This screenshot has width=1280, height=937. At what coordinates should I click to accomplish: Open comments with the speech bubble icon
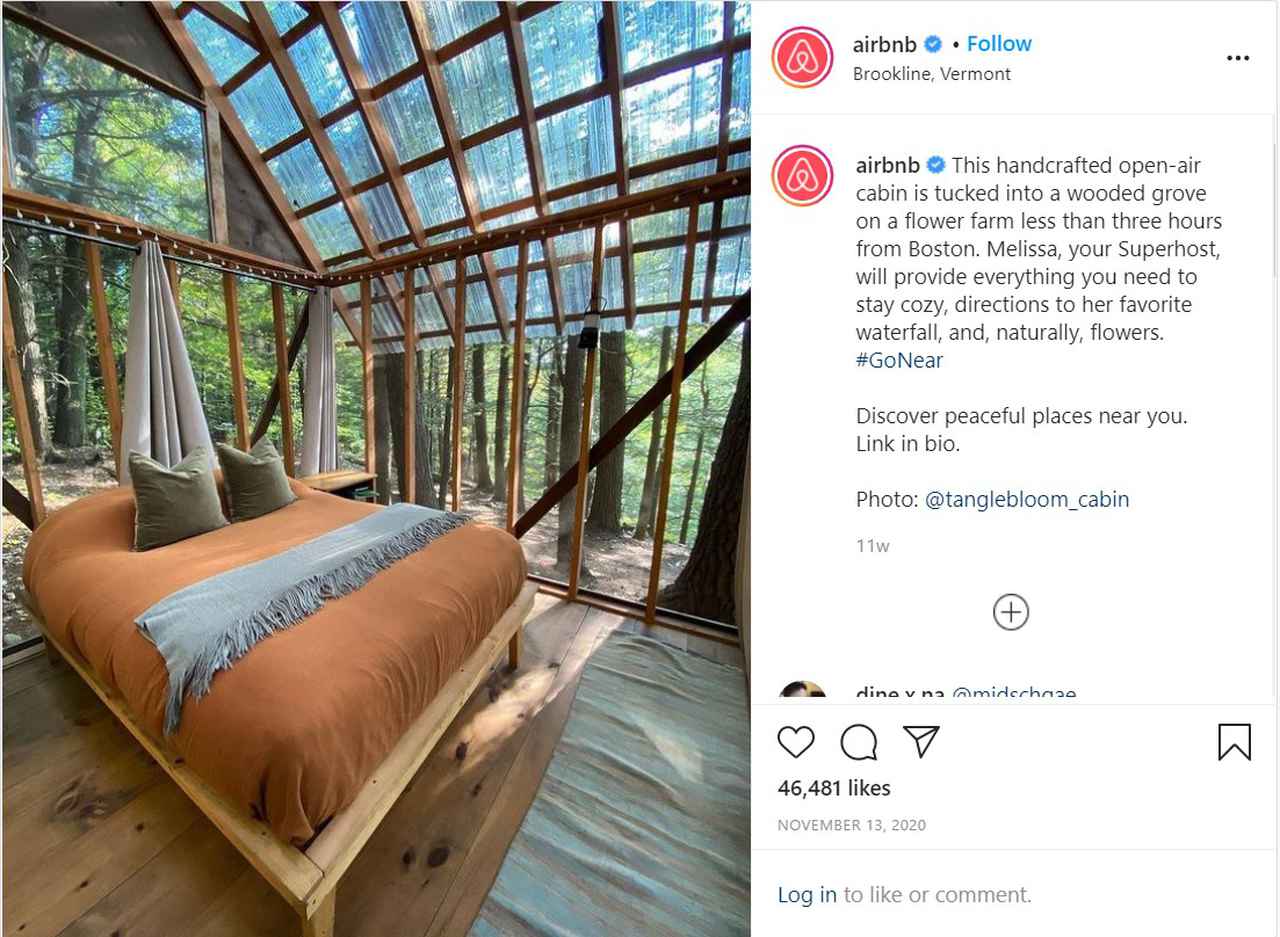pos(859,742)
